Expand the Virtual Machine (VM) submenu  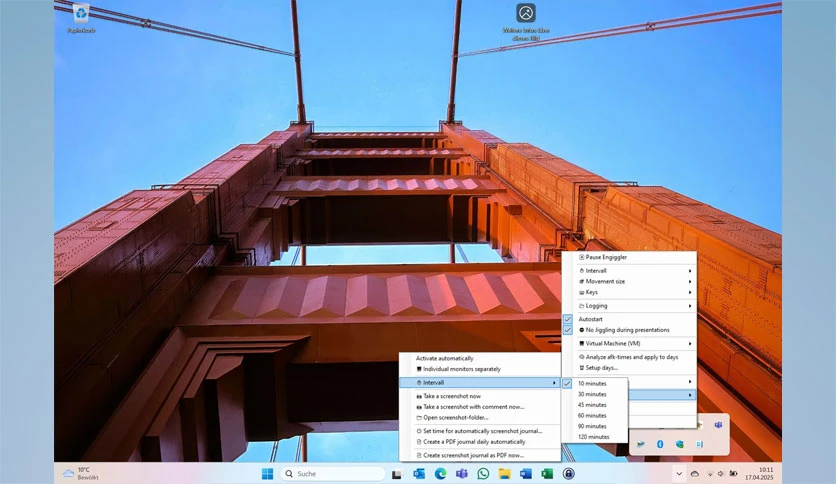pos(629,344)
